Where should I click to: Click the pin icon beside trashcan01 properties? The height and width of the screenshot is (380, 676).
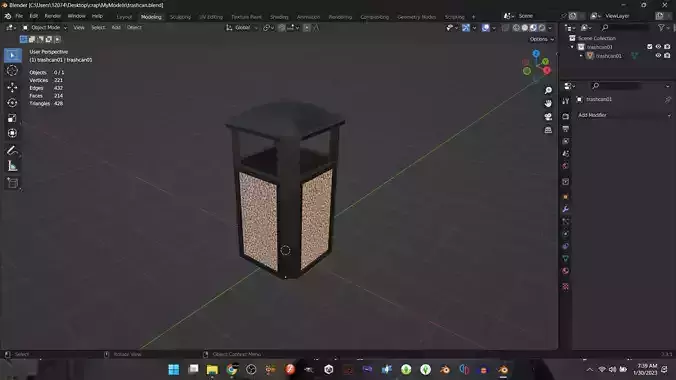668,100
